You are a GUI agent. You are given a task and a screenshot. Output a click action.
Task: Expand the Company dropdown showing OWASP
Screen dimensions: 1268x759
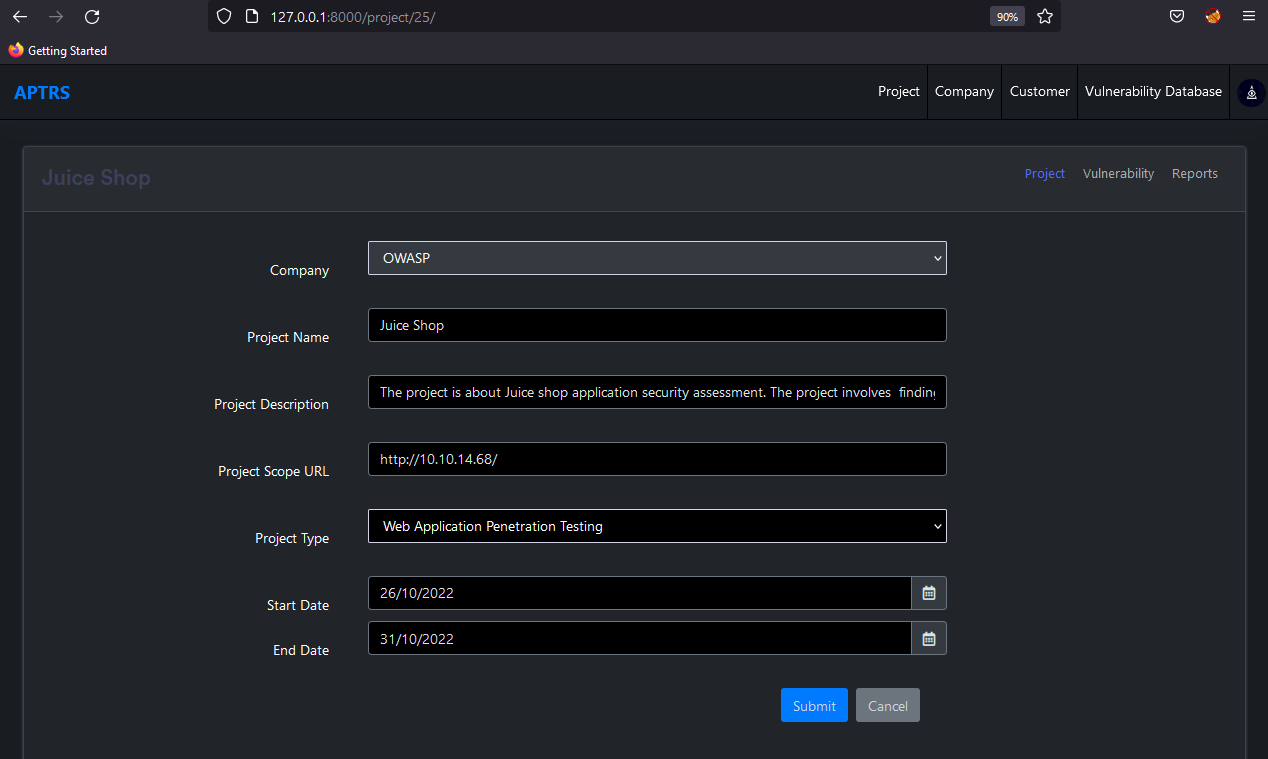click(657, 258)
